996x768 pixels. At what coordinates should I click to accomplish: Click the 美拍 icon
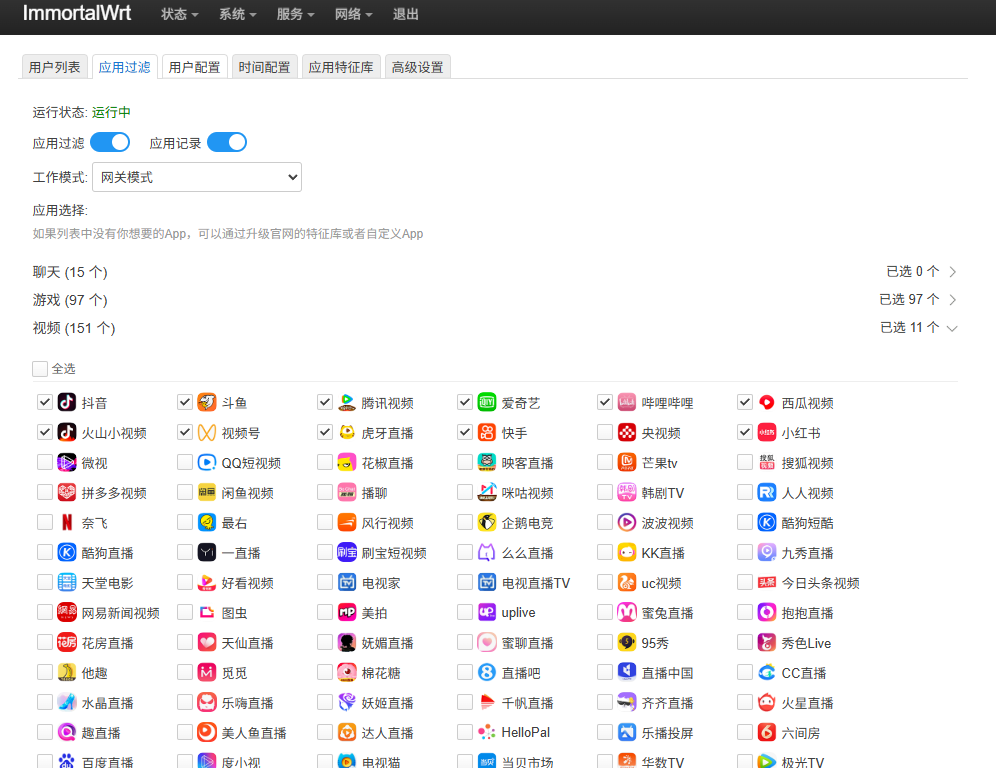(347, 612)
